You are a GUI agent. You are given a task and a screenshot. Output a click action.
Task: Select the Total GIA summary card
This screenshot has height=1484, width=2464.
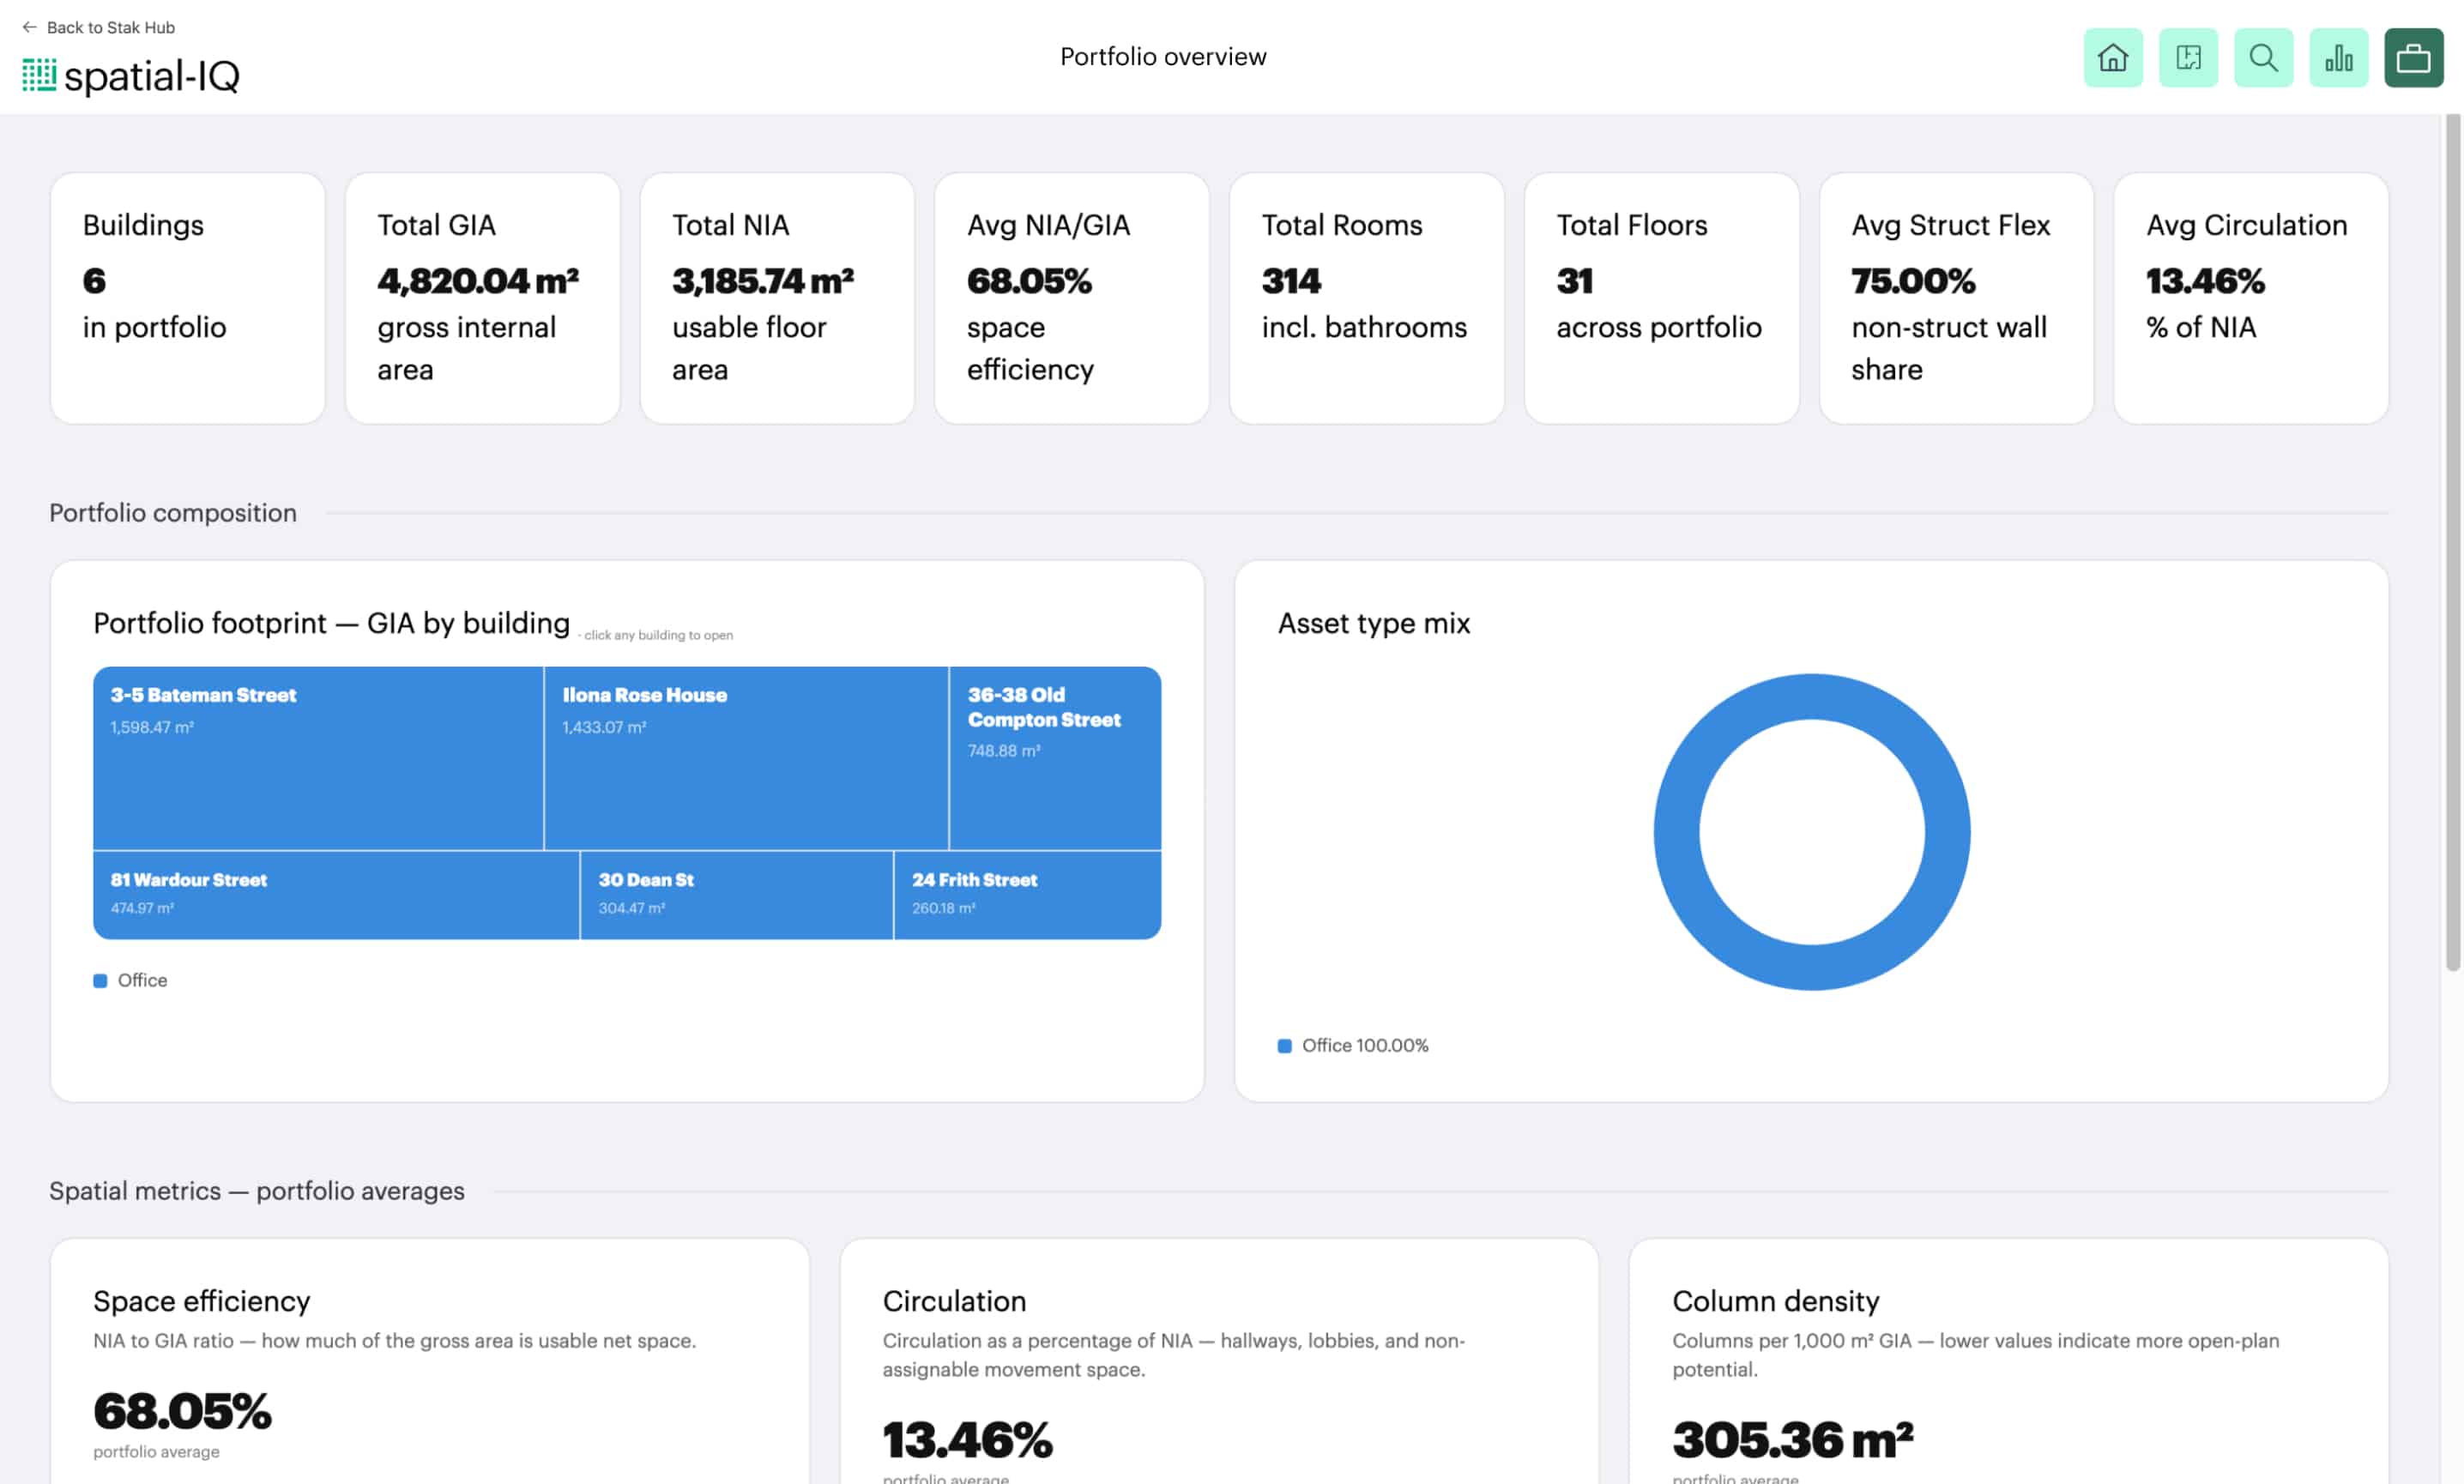pos(483,298)
